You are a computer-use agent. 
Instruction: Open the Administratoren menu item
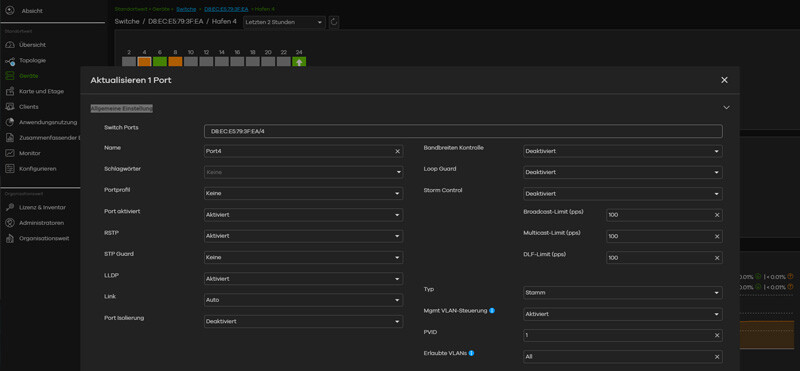click(41, 223)
